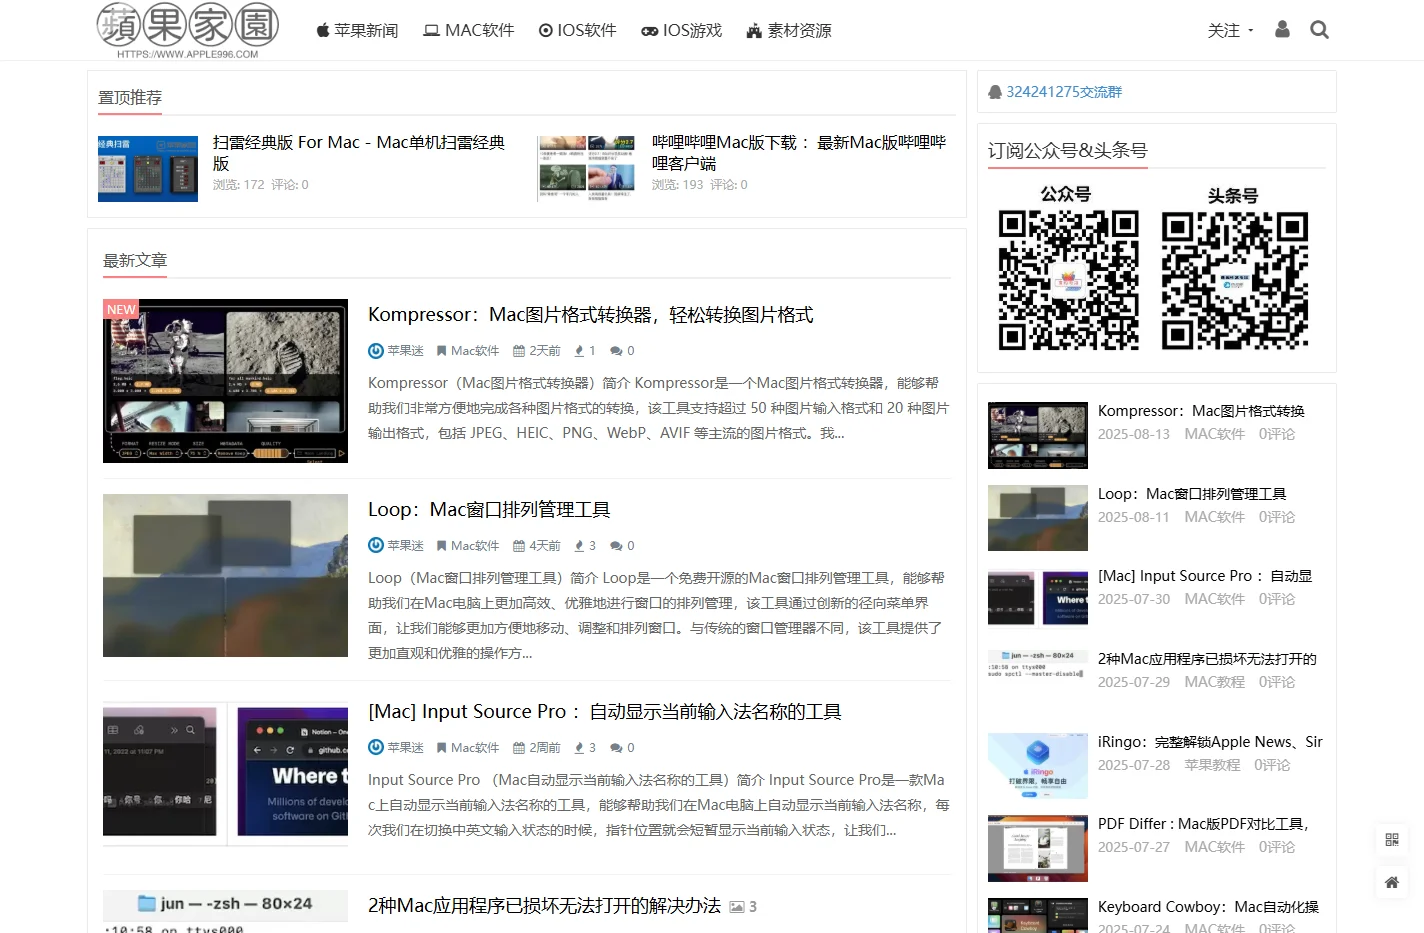The width and height of the screenshot is (1424, 933).
Task: Click Mac软件 bookmark icon under Input Source Pro
Action: click(441, 748)
